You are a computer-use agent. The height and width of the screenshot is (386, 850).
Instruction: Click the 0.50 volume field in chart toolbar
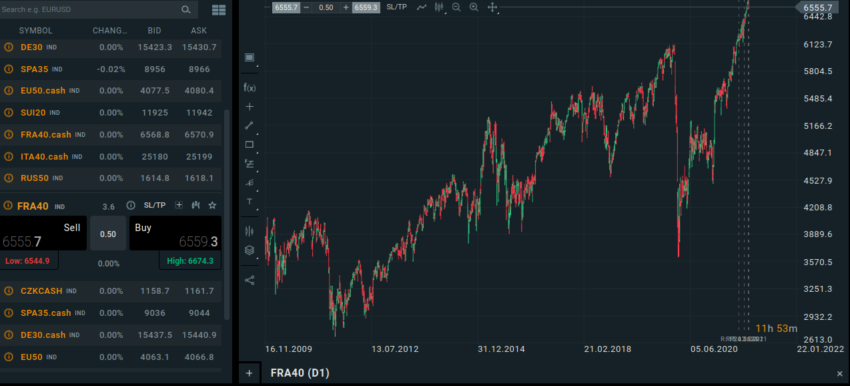326,8
